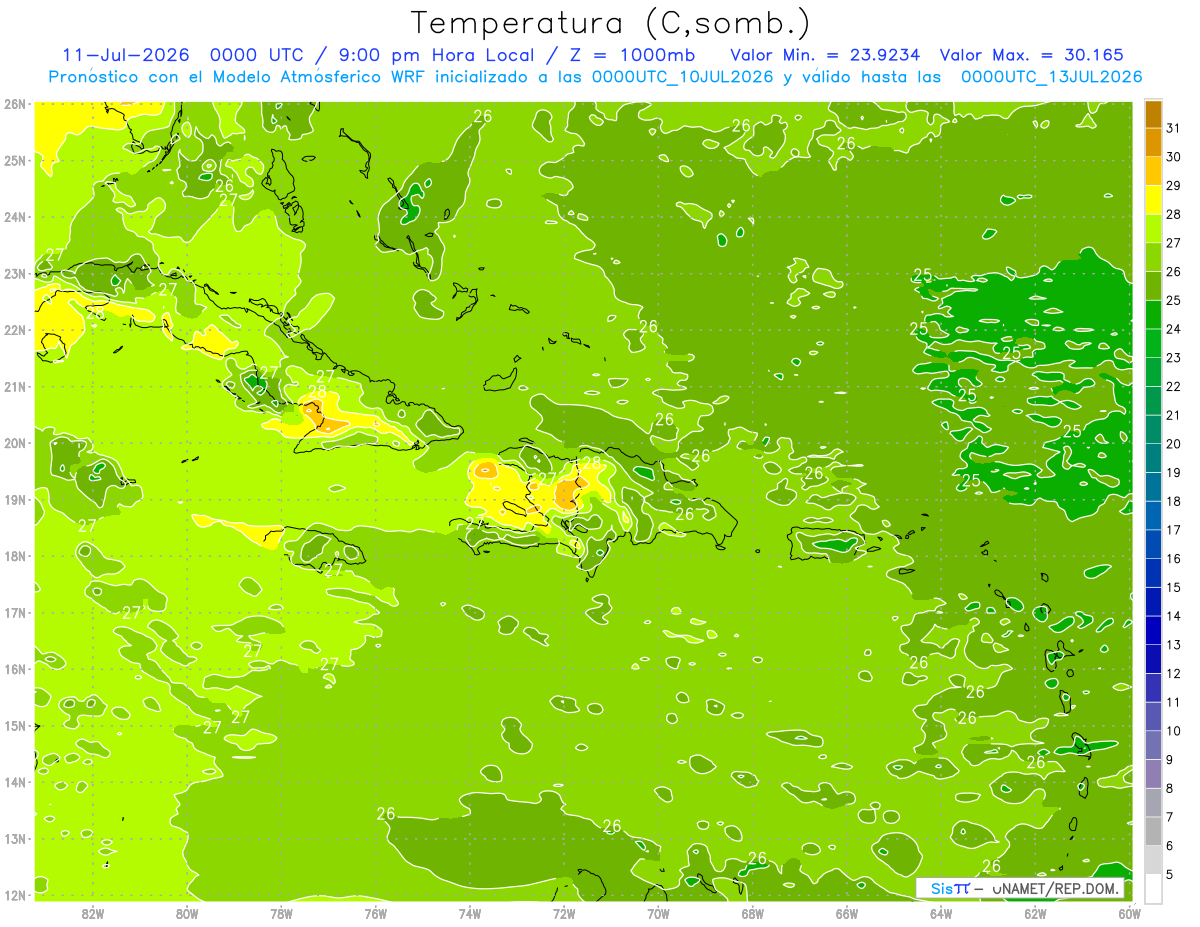
Task: Click the white swatch at the color bar bottom
Action: [x=1153, y=888]
